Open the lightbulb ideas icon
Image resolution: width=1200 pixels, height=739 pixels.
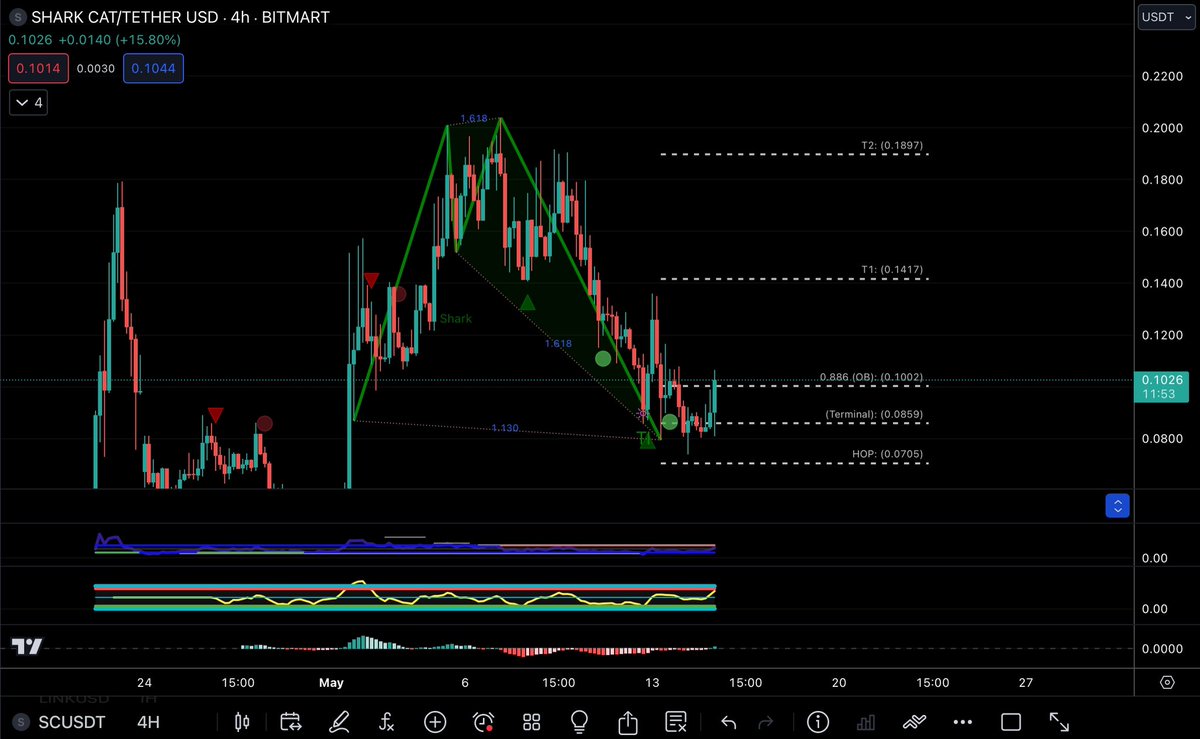click(x=579, y=721)
